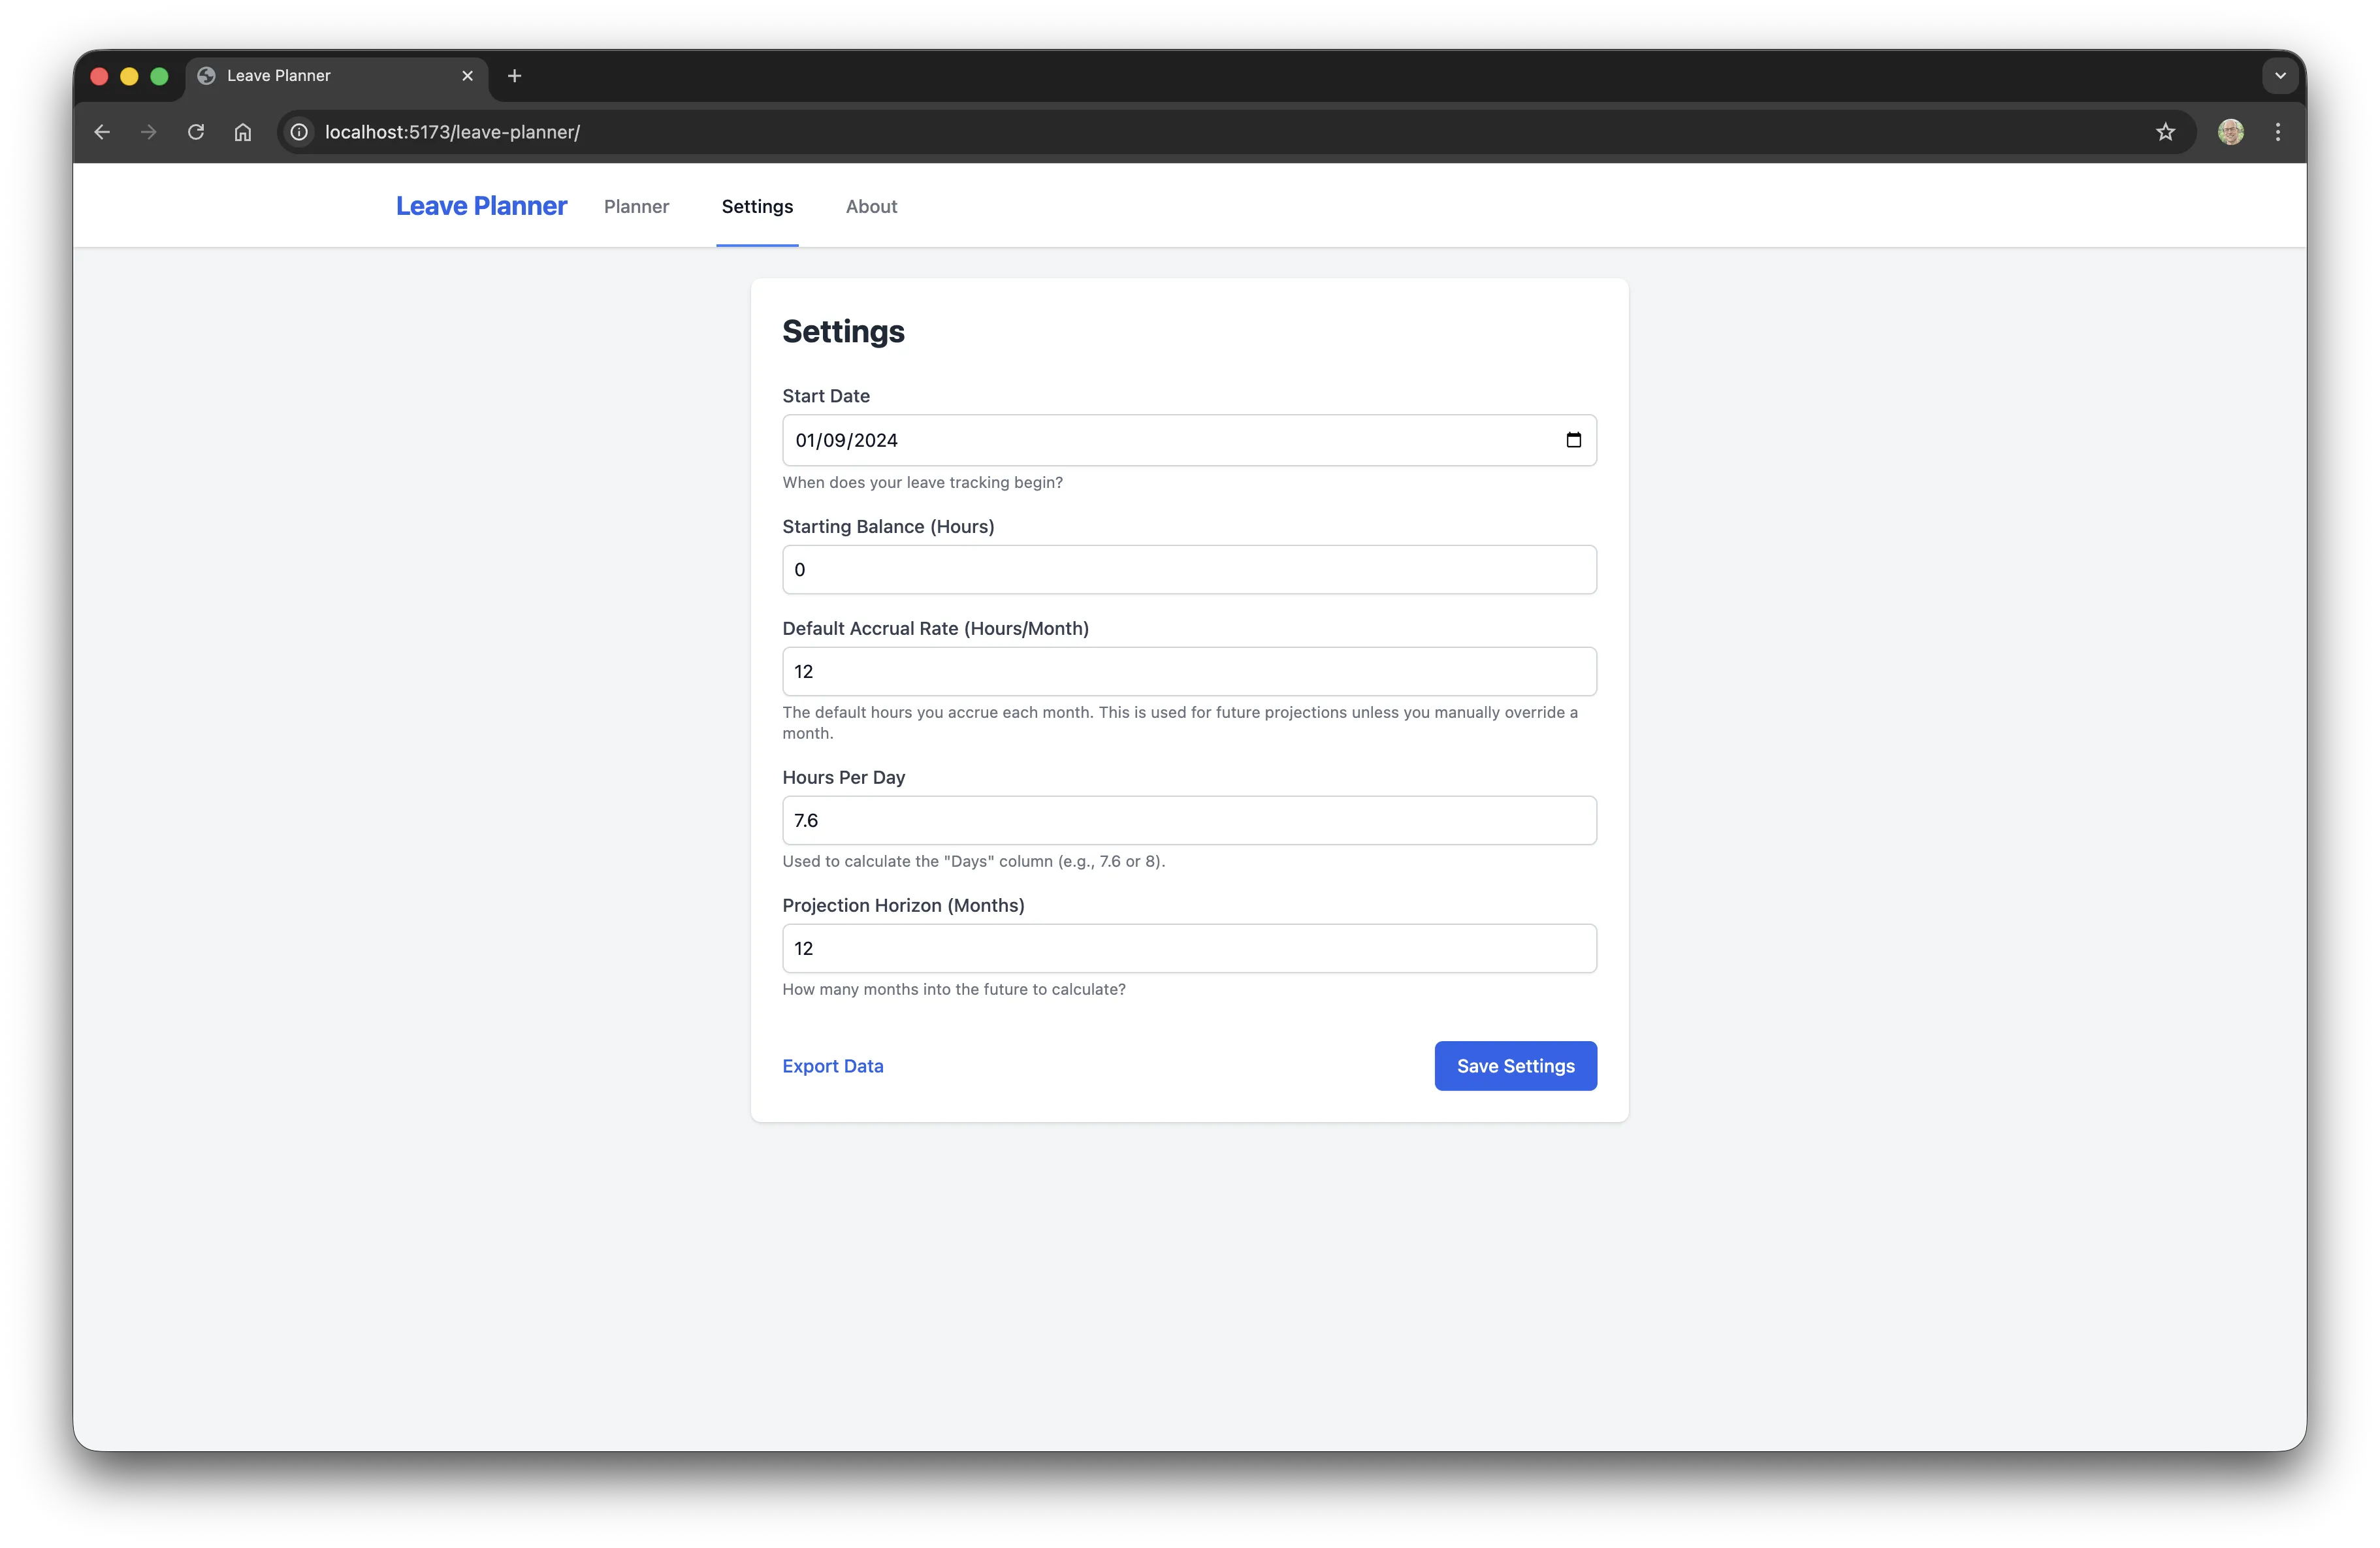Click the 'Starting Balance (Hours)' label
Viewport: 2380px width, 1548px height.
(x=888, y=527)
